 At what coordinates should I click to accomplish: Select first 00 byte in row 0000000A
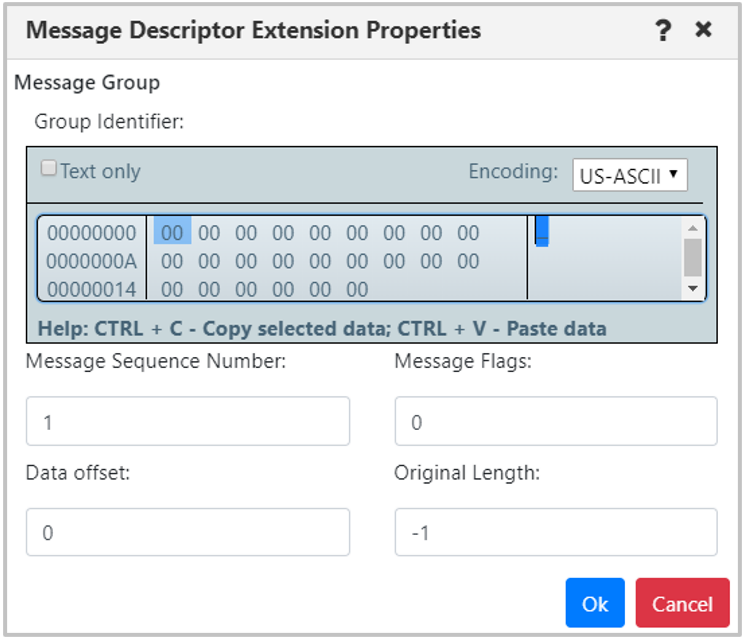[172, 261]
